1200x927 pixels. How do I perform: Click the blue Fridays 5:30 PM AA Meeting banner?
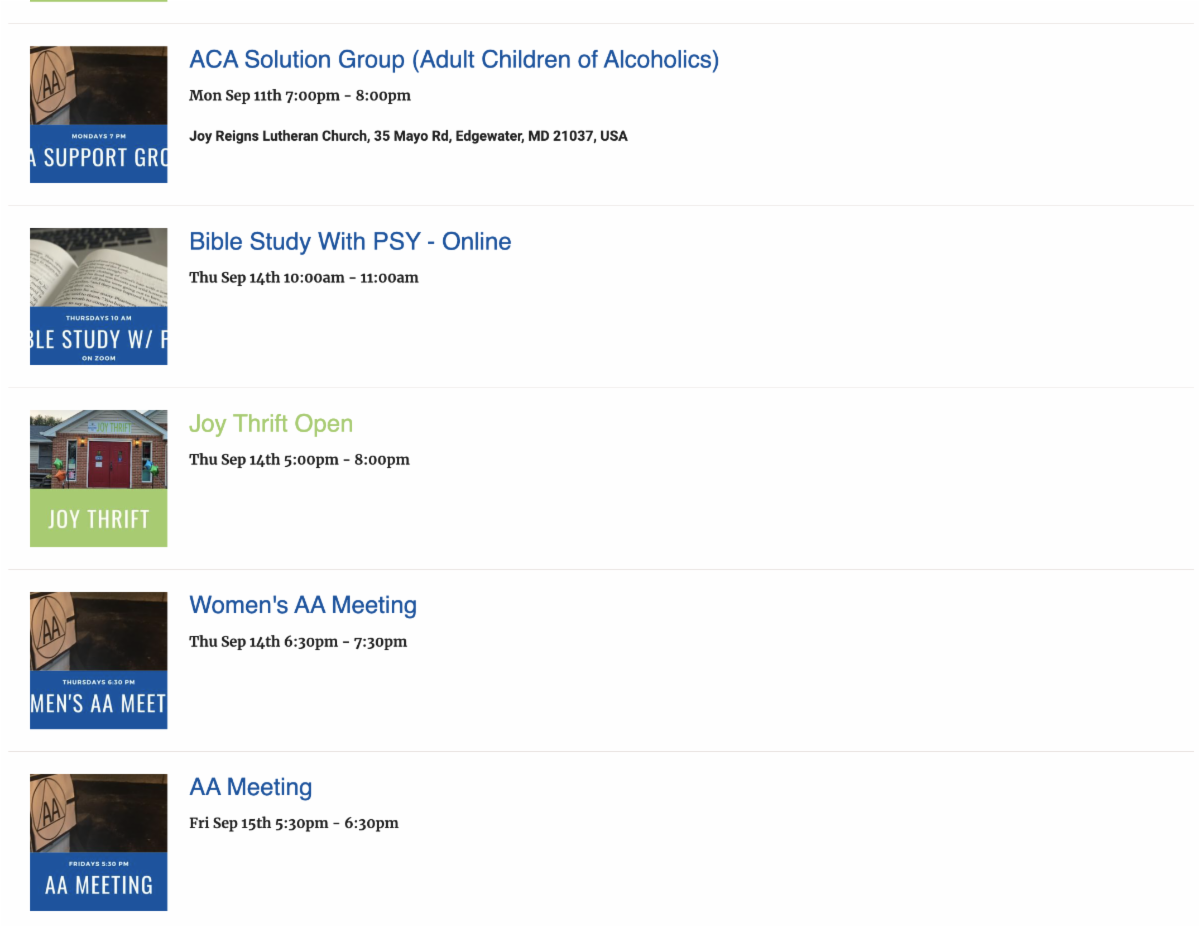click(98, 882)
